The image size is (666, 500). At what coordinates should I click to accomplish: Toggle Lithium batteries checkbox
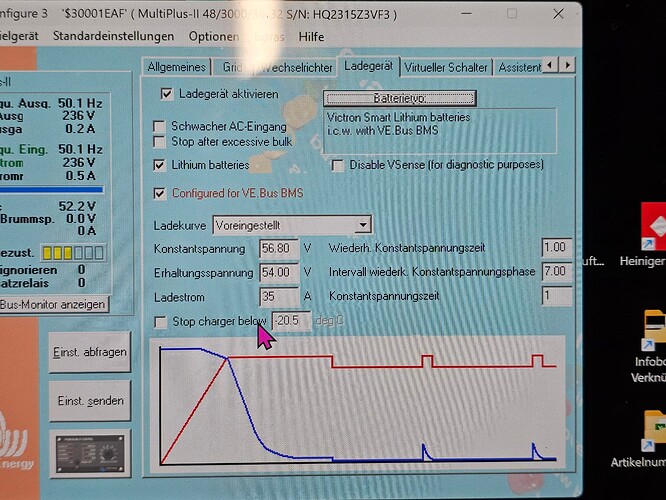pyautogui.click(x=159, y=165)
